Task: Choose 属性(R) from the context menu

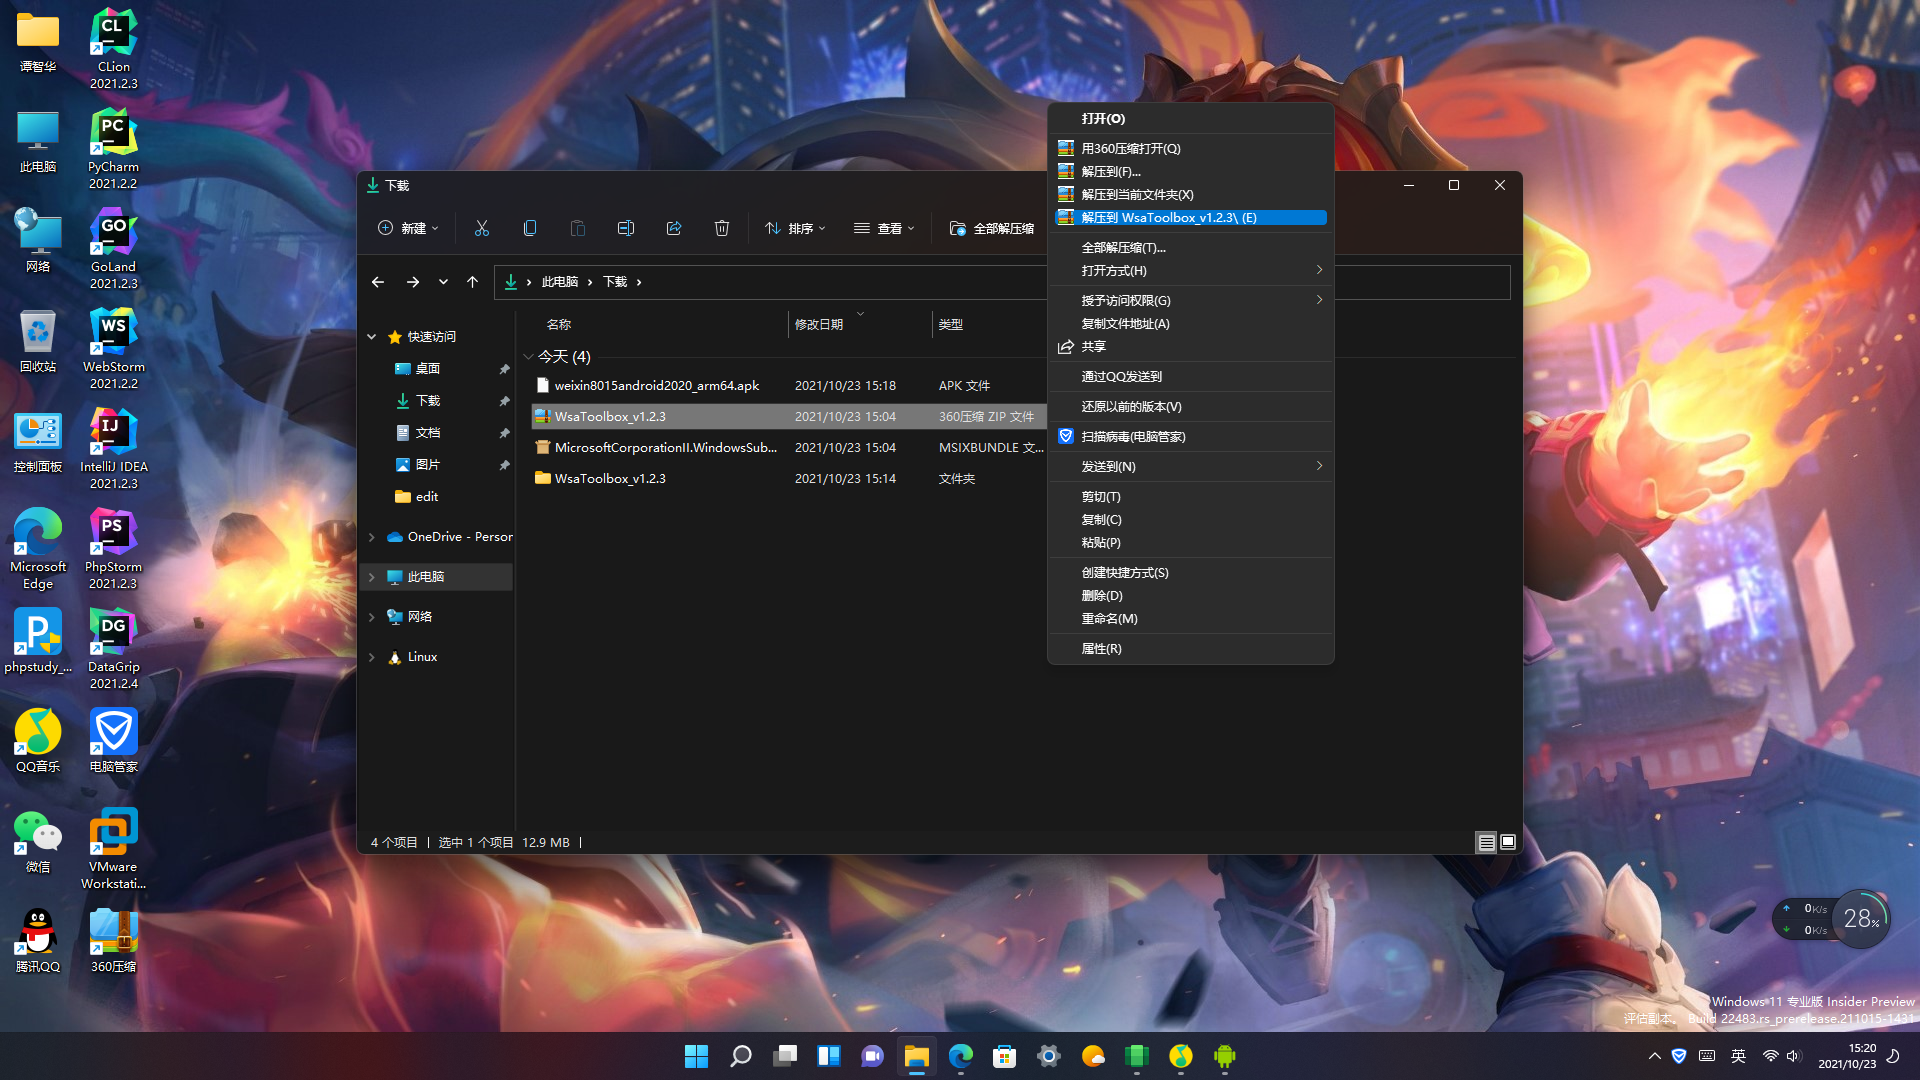Action: point(1101,648)
